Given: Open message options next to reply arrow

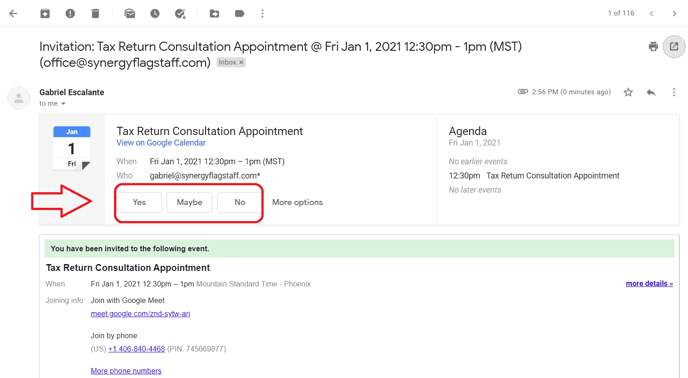Looking at the screenshot, I should (x=674, y=92).
